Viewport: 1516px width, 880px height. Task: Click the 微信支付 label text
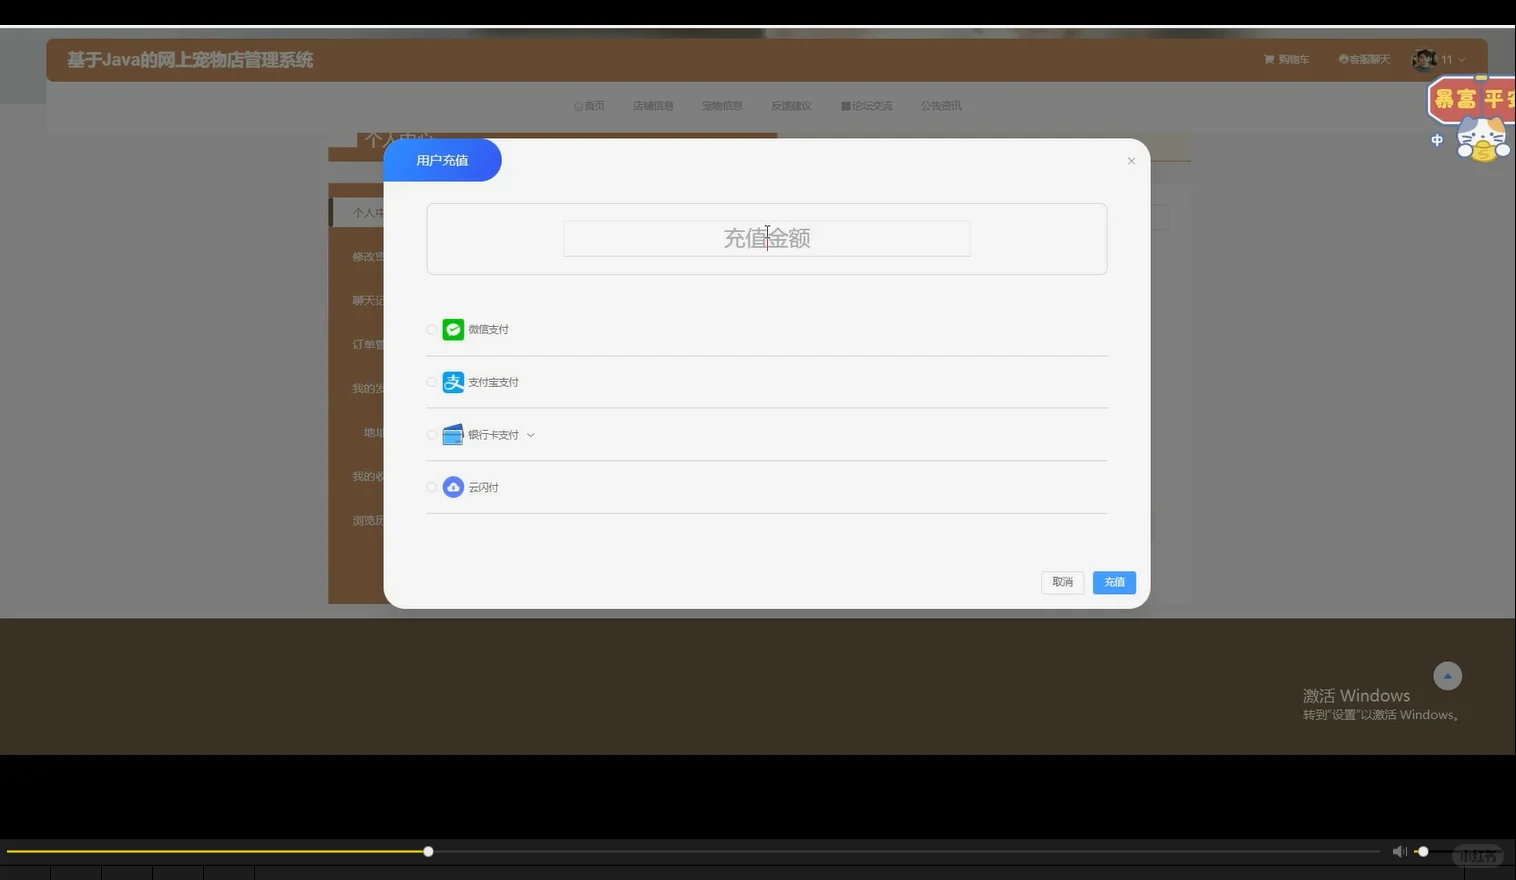pyautogui.click(x=488, y=329)
